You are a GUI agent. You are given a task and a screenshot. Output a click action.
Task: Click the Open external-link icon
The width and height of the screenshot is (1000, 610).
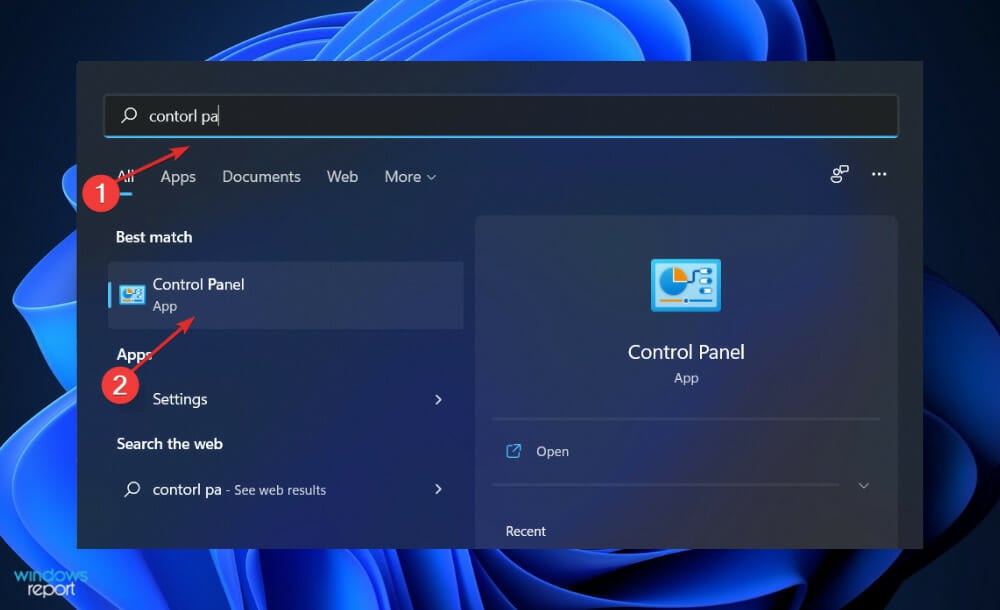click(513, 451)
